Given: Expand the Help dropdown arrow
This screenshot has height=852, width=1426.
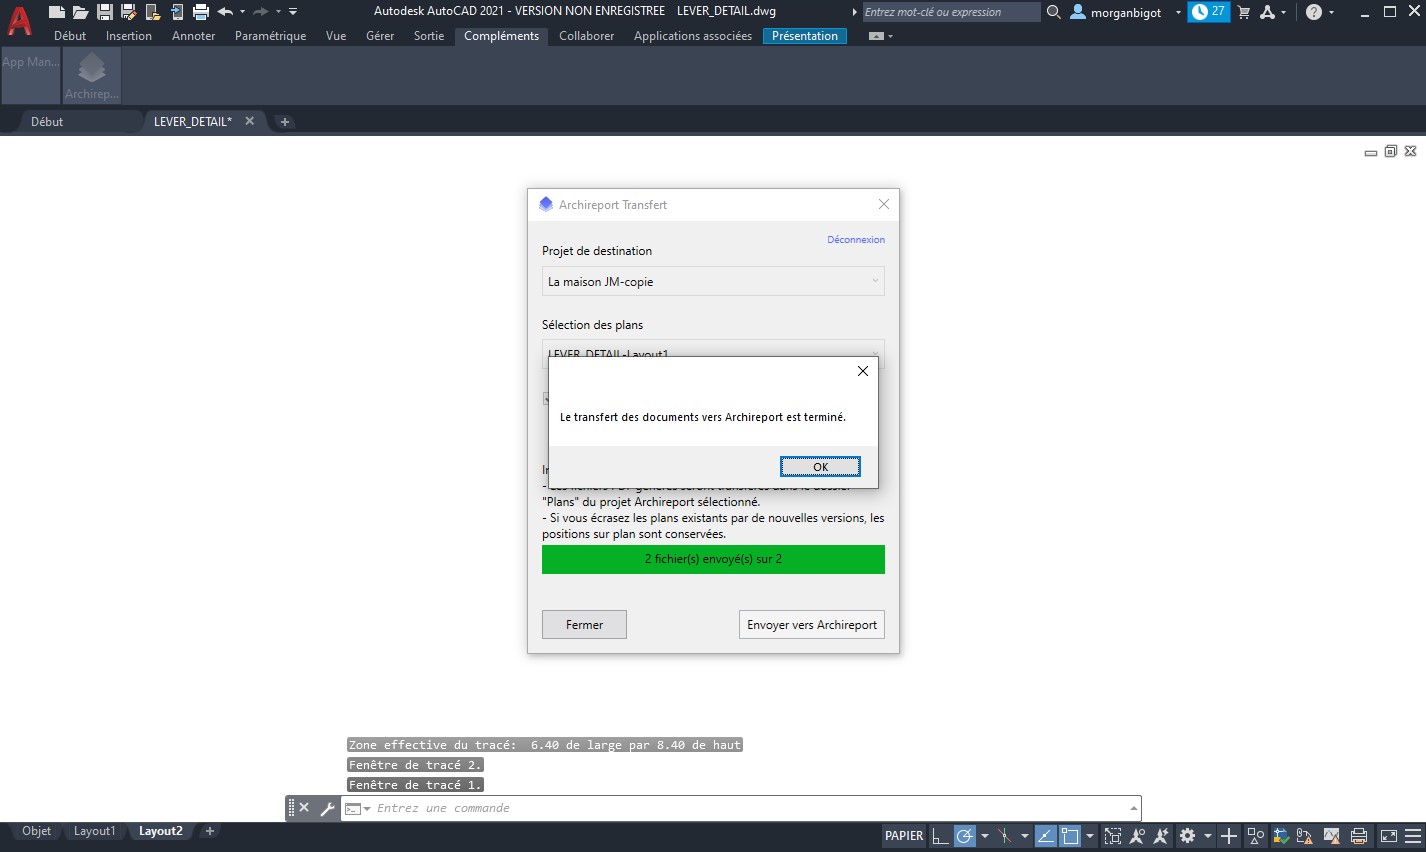Looking at the screenshot, I should coord(1331,12).
